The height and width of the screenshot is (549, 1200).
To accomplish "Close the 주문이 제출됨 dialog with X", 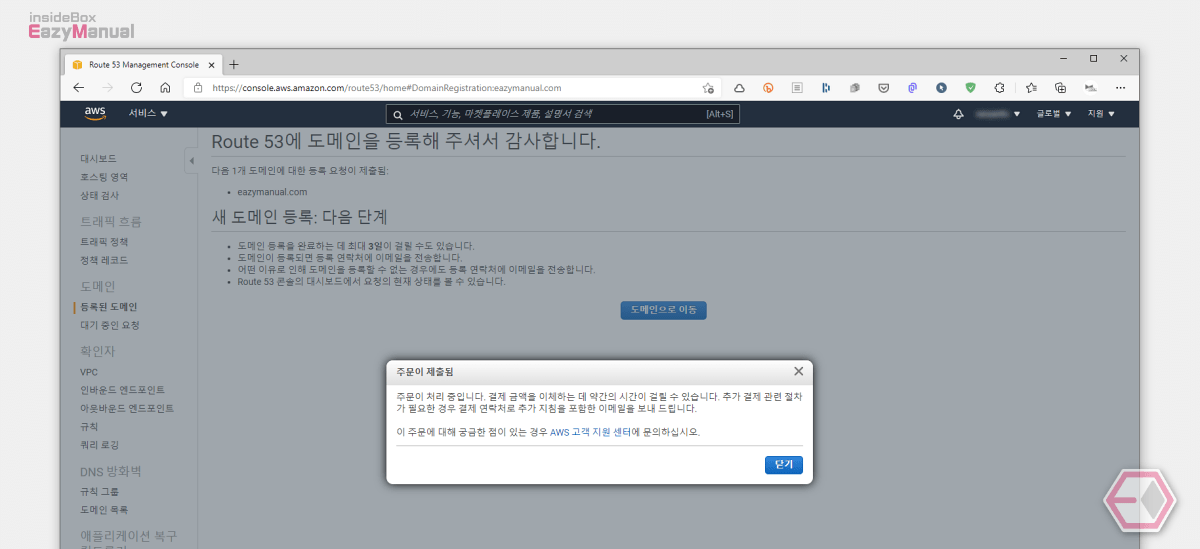I will click(x=798, y=371).
